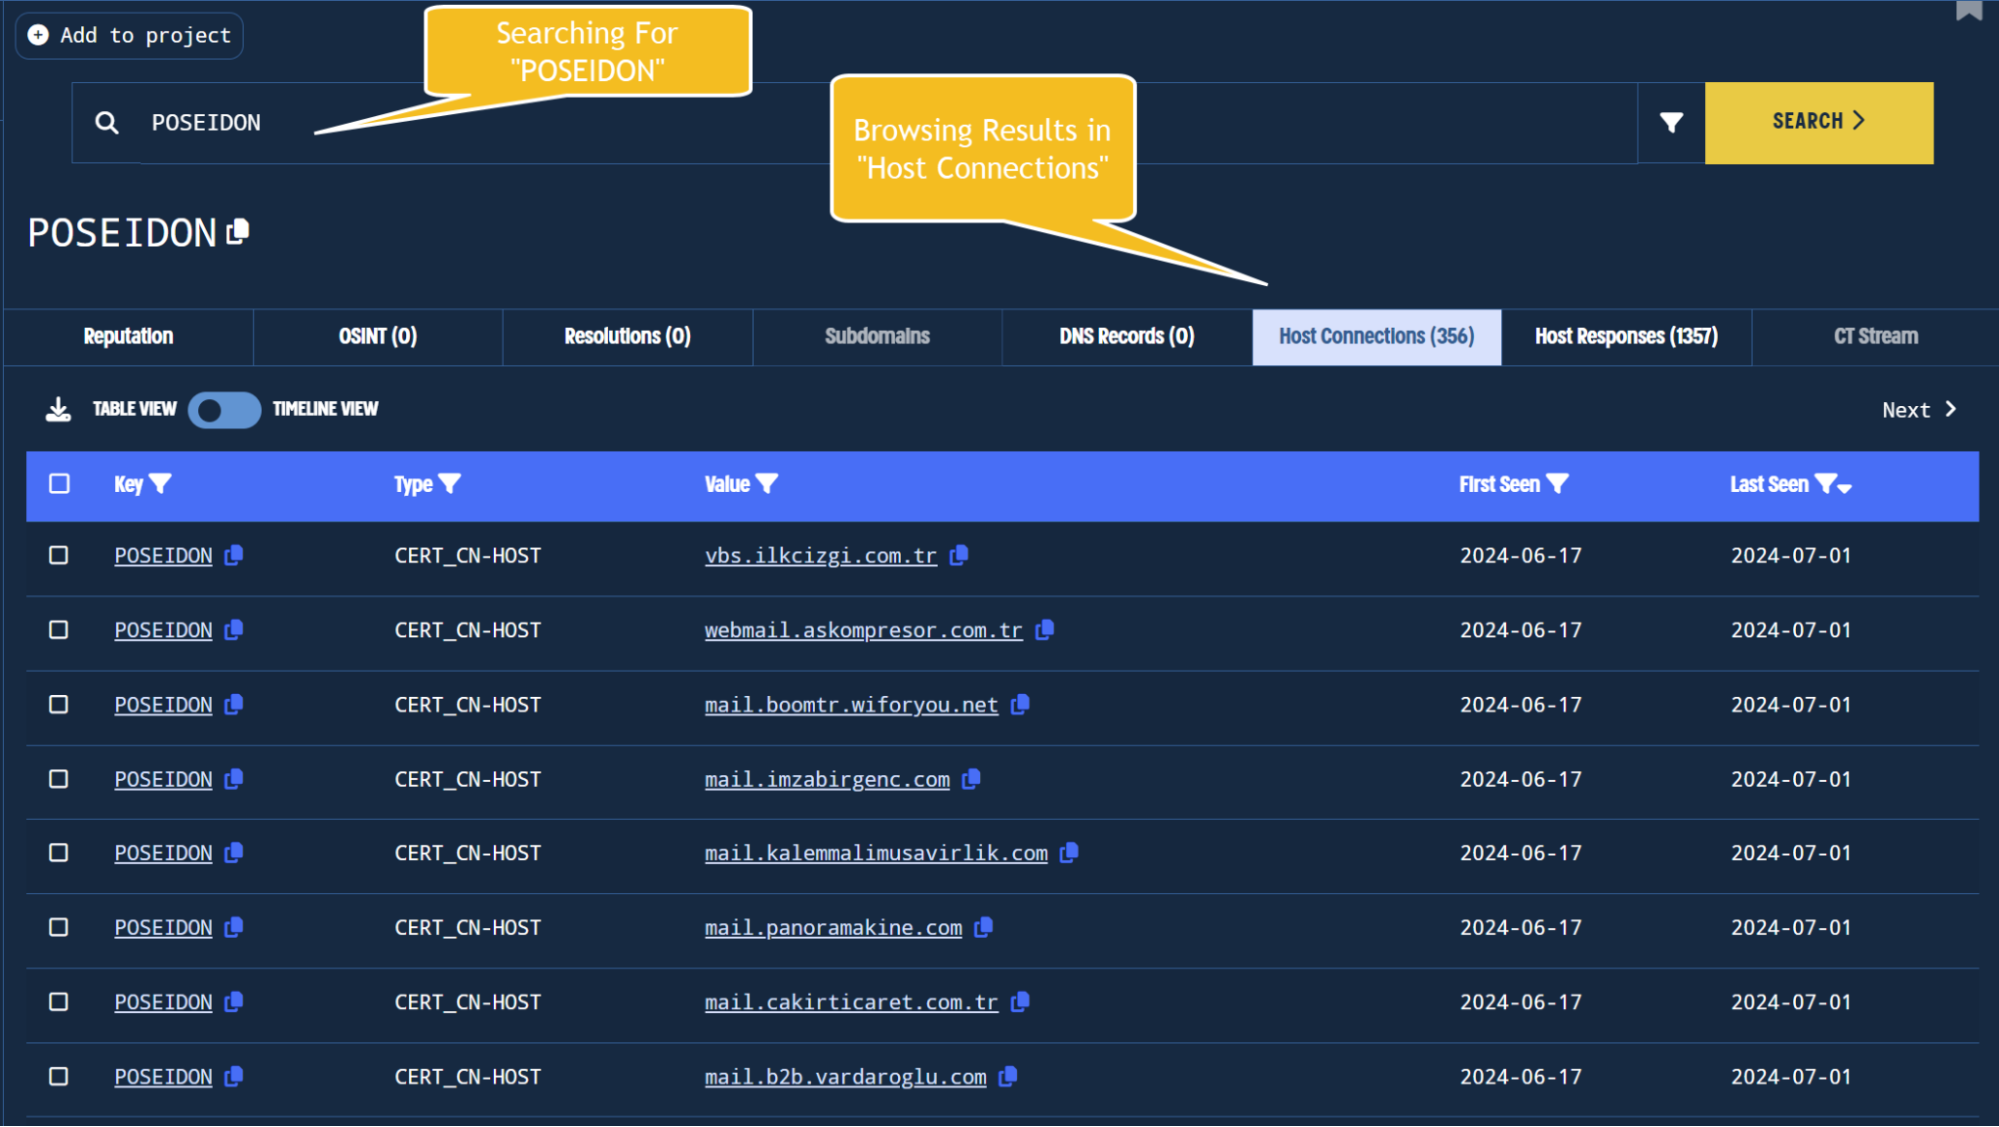This screenshot has width=1999, height=1127.
Task: Check the select-all checkbox in table header
Action: click(x=59, y=484)
